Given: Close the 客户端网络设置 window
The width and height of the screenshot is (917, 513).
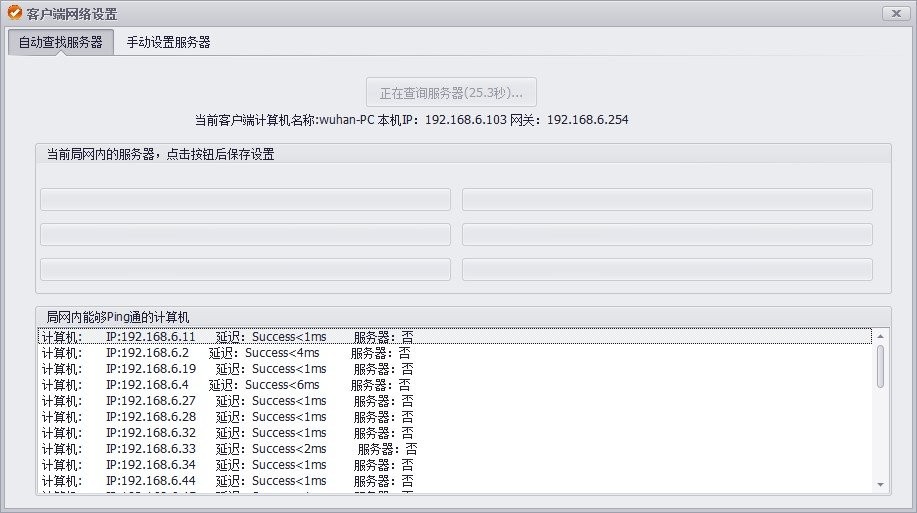Looking at the screenshot, I should [x=896, y=13].
